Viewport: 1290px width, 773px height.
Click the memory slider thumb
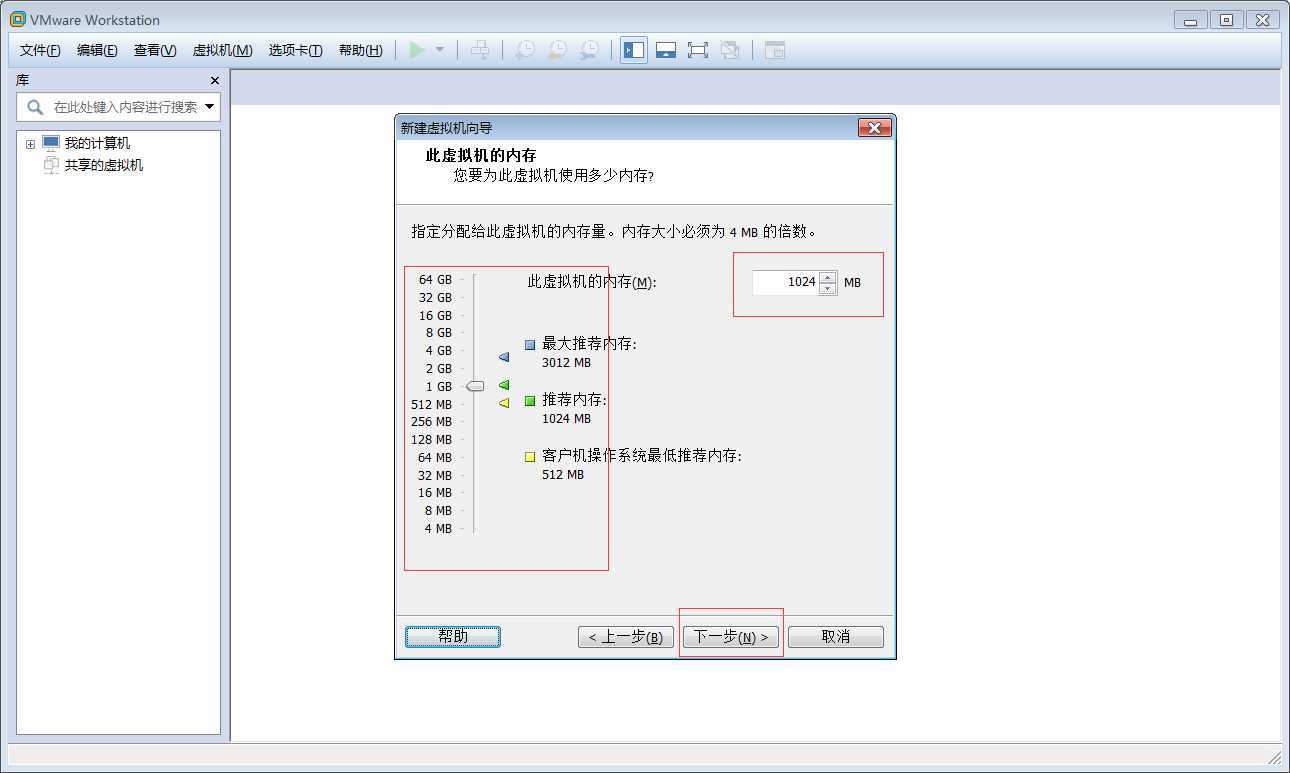click(475, 386)
